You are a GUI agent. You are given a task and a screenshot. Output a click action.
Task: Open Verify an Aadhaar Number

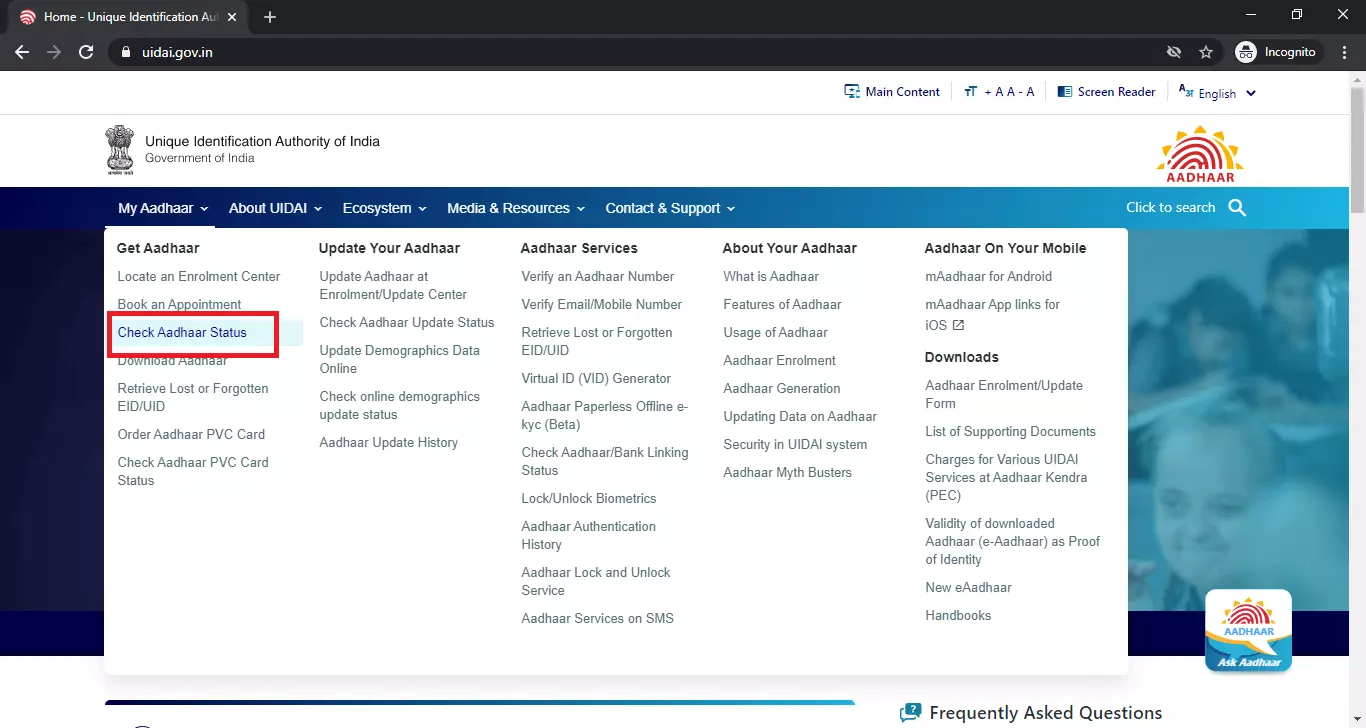point(598,276)
